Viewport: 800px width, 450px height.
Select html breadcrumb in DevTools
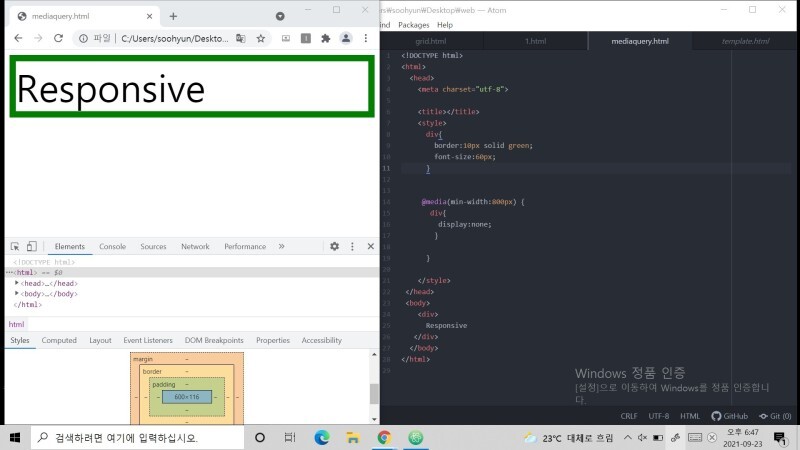pos(16,324)
